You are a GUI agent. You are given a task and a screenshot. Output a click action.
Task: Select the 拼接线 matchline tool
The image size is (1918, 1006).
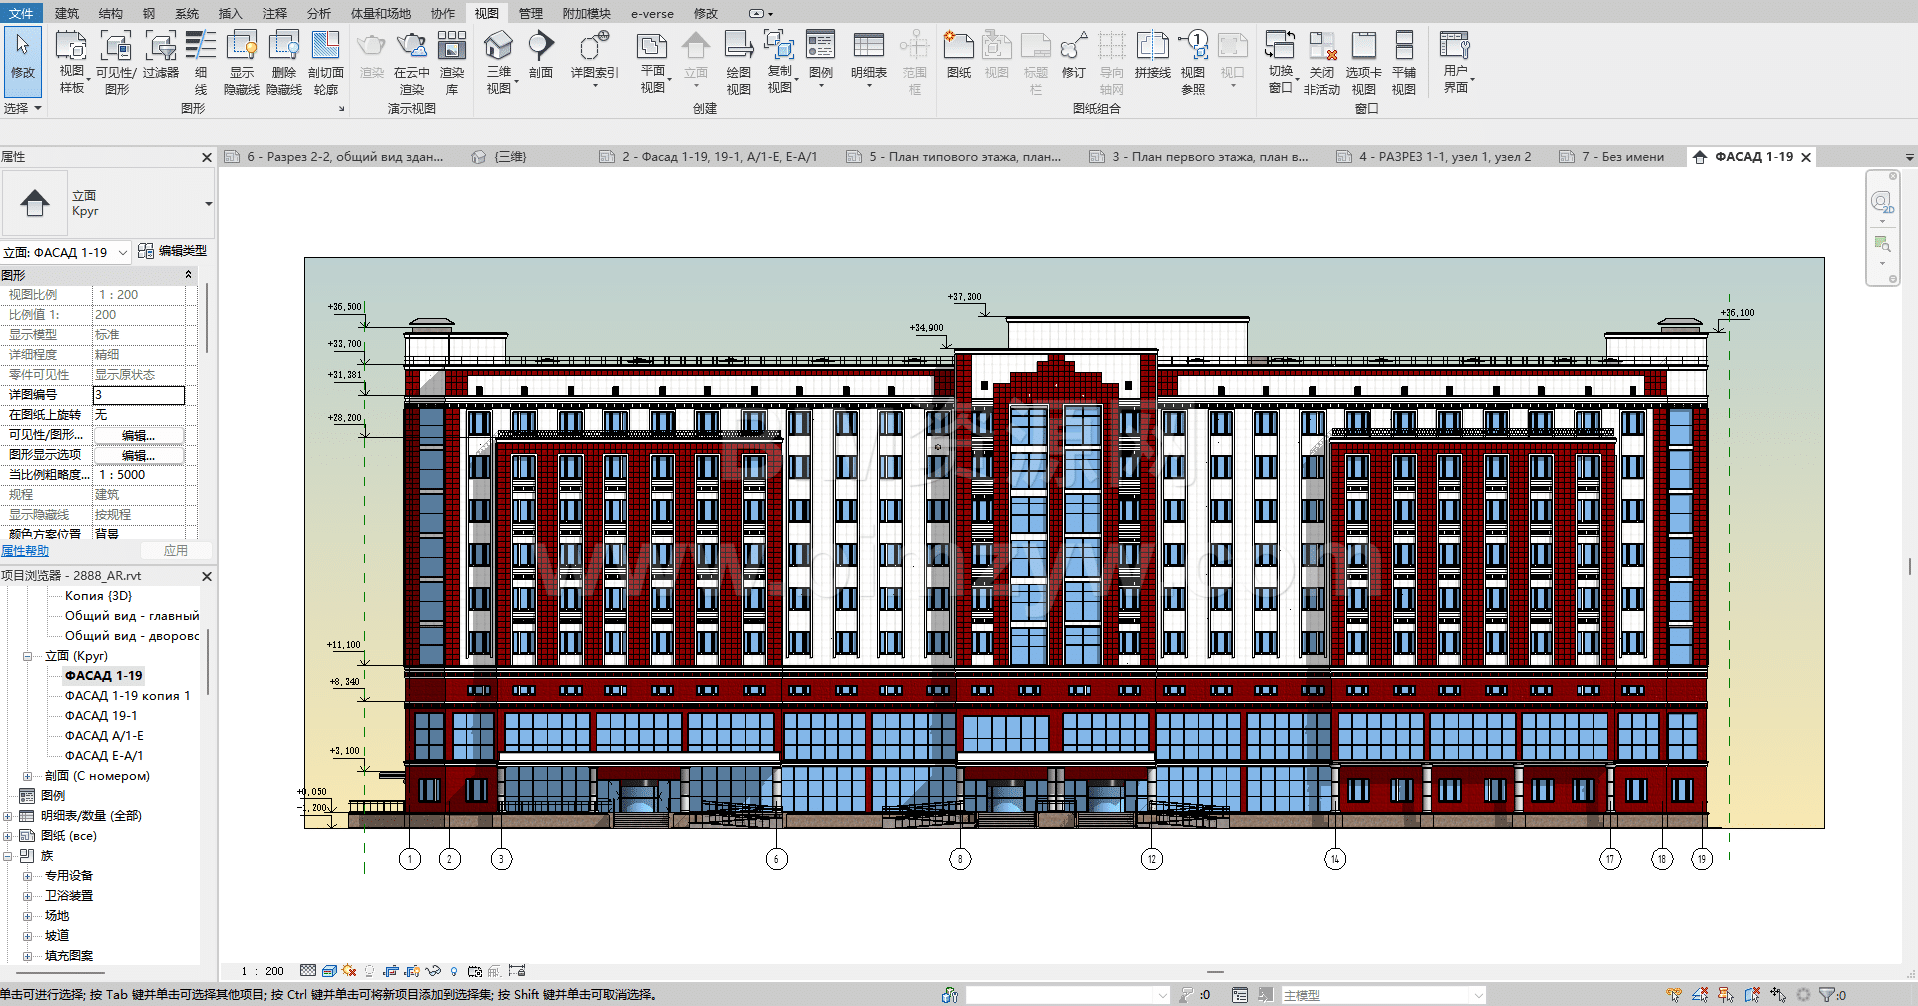[1152, 55]
